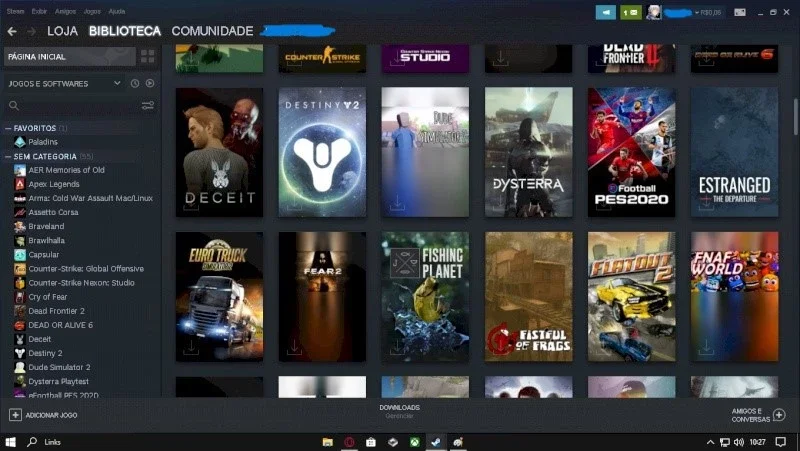This screenshot has height=451, width=800.
Task: Toggle the collections grid view icon
Action: coord(147,56)
